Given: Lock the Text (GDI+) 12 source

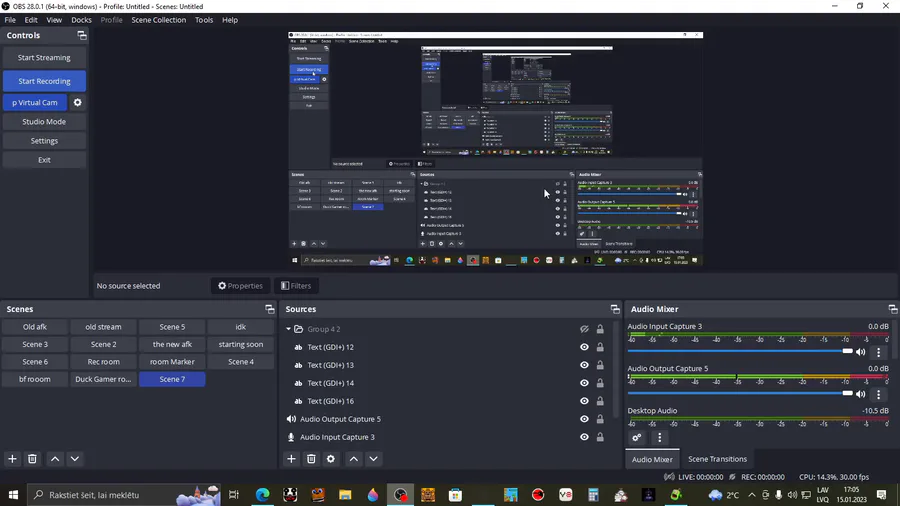Looking at the screenshot, I should [600, 347].
